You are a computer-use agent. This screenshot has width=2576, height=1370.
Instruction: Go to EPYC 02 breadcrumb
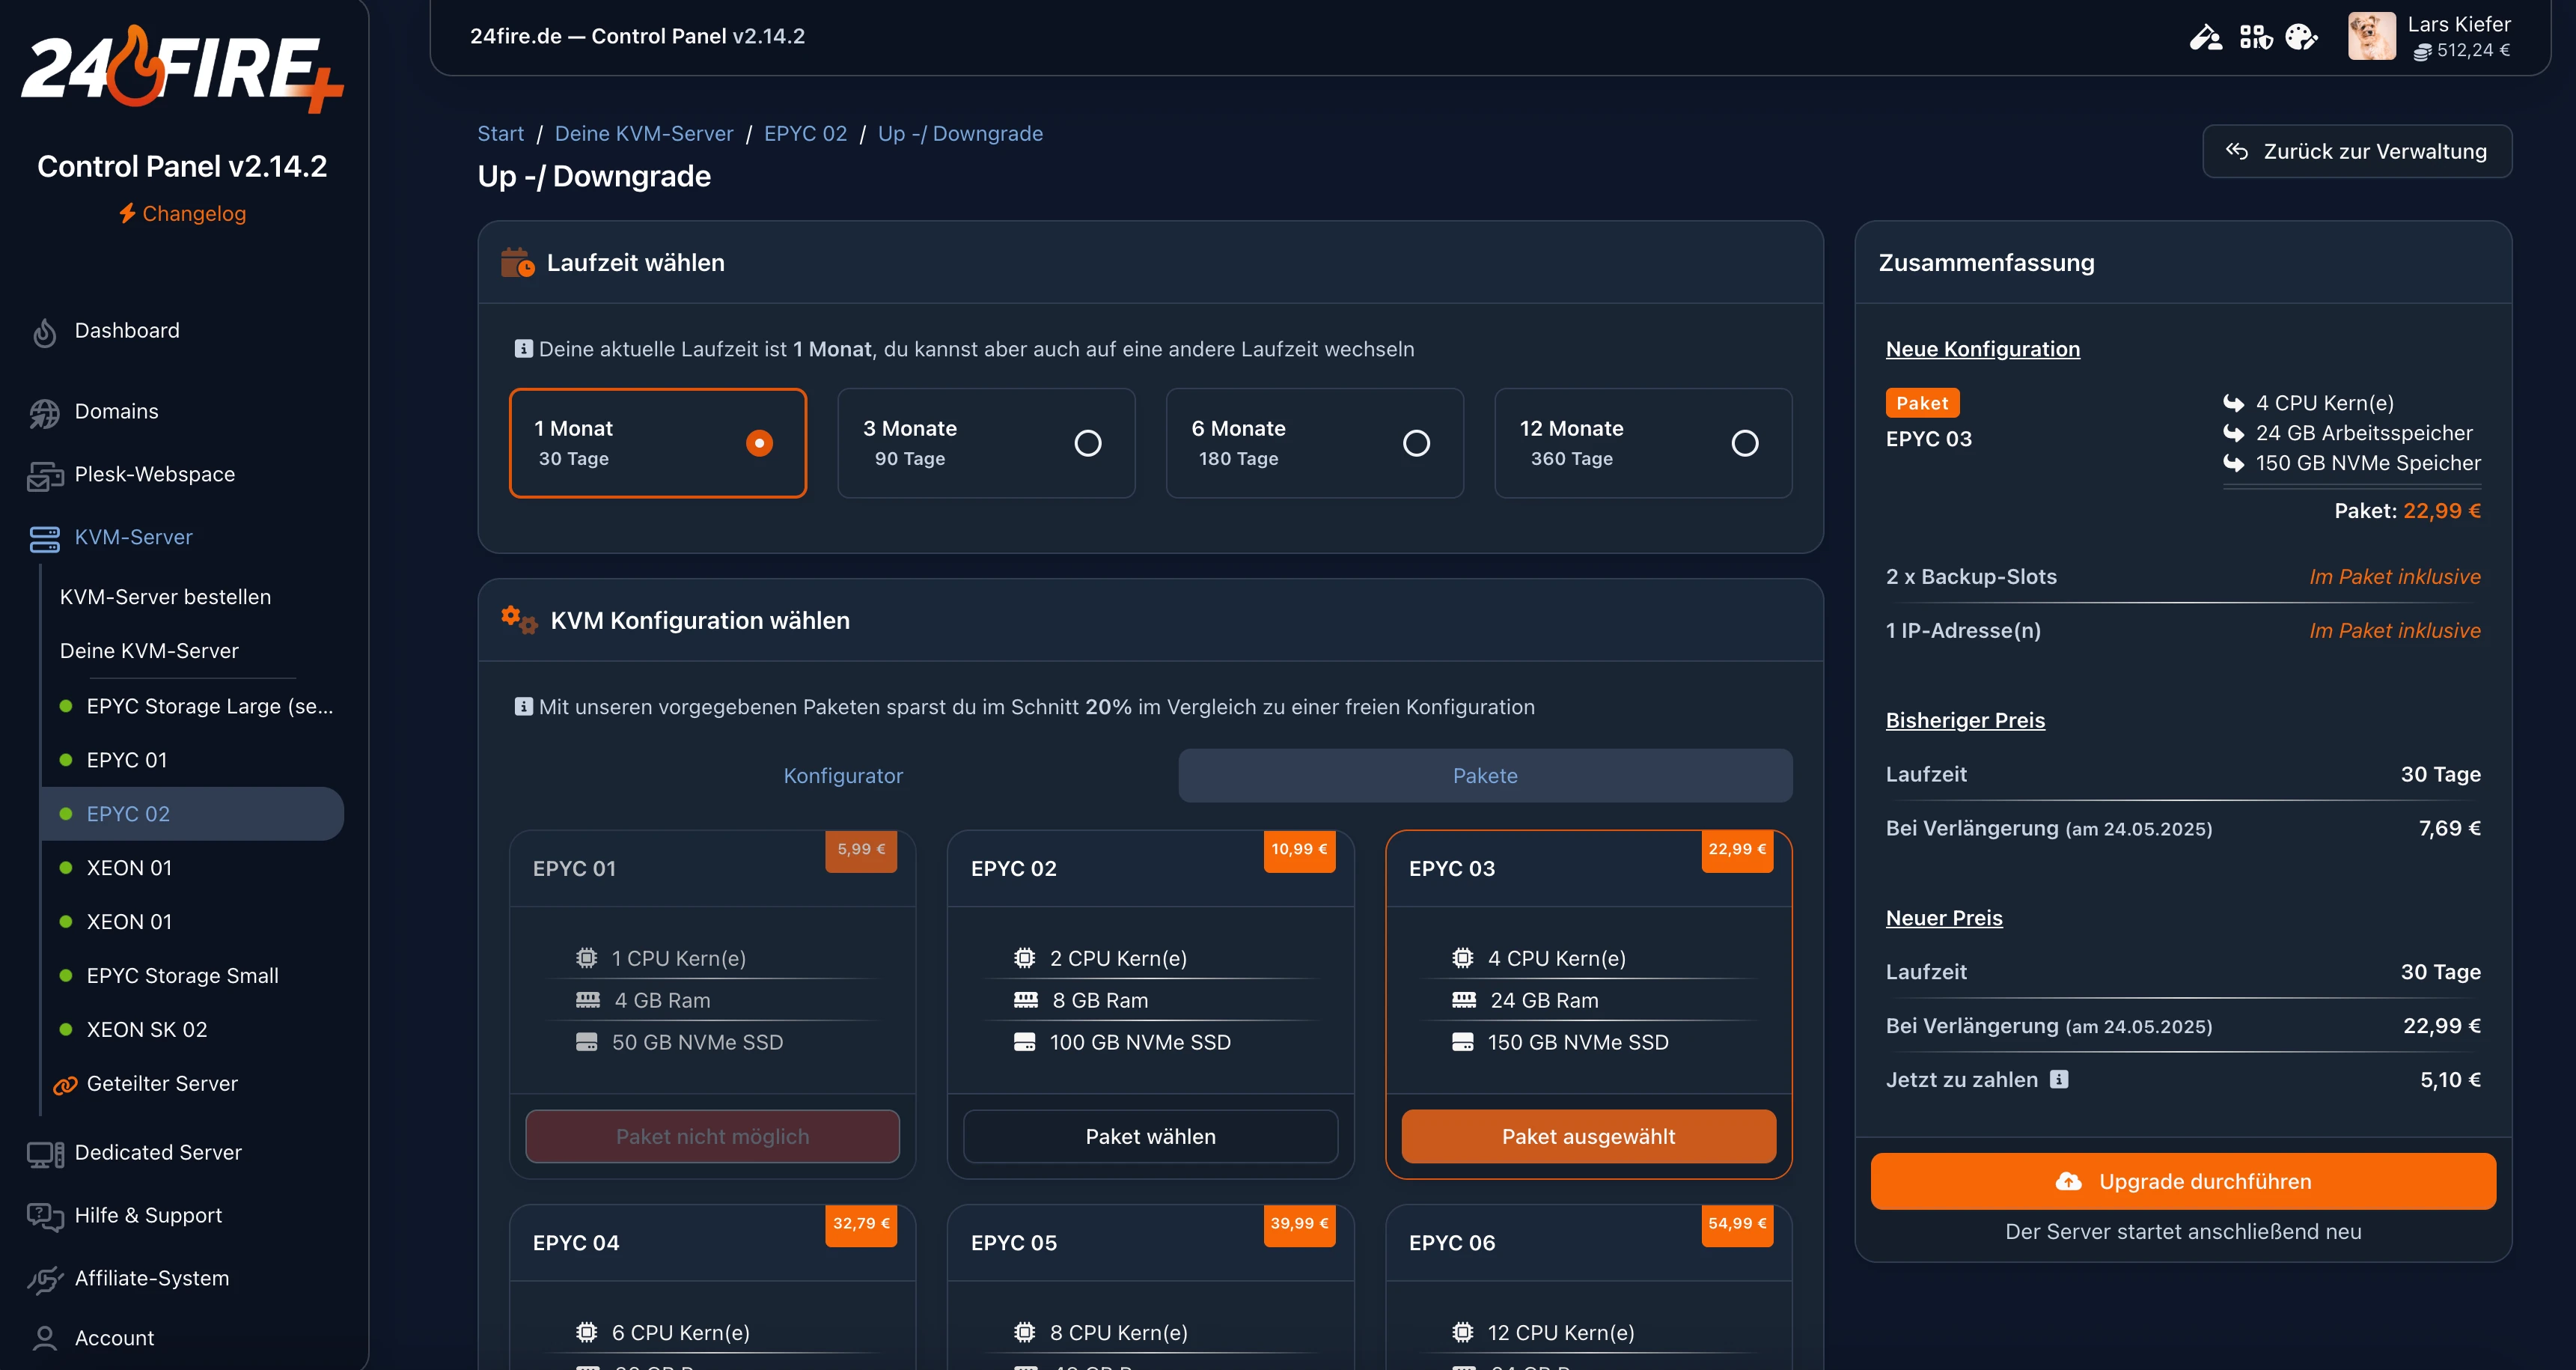pyautogui.click(x=805, y=134)
